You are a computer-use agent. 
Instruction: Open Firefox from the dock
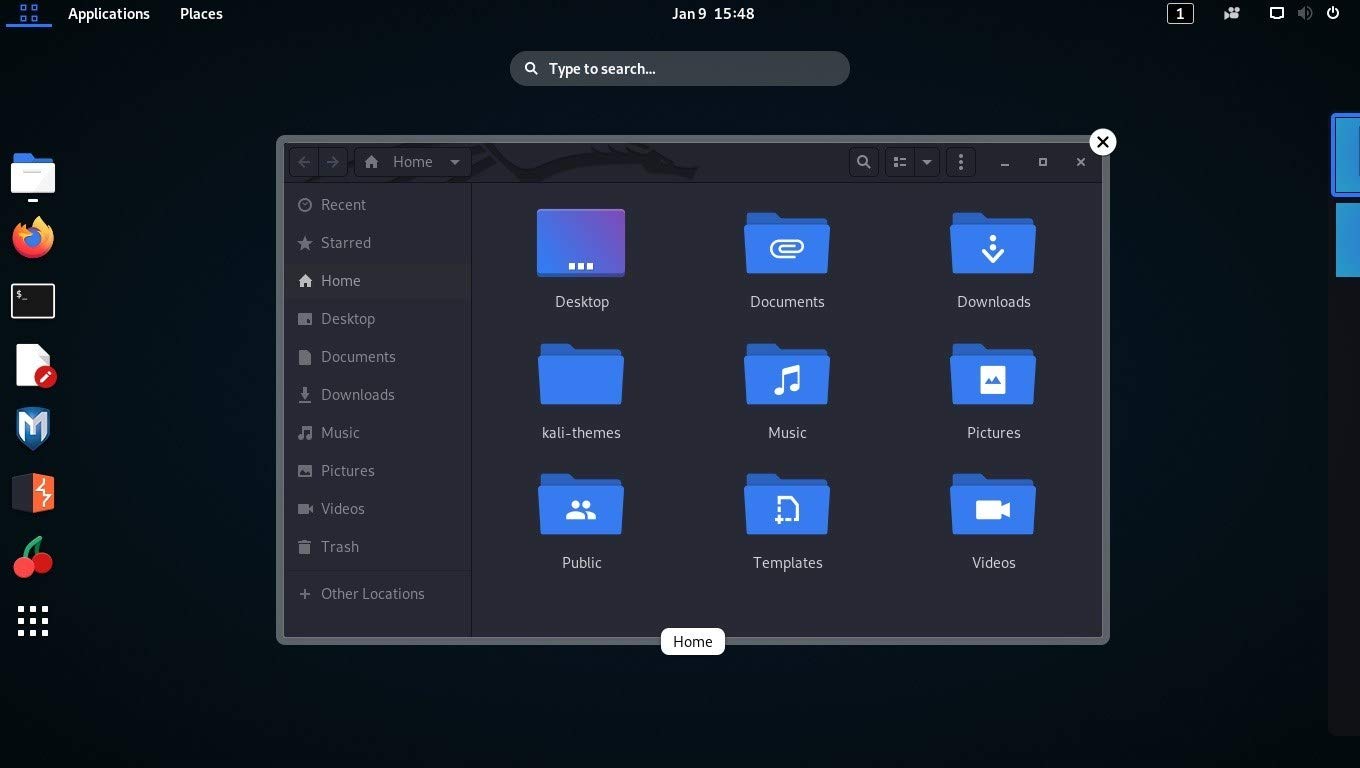click(x=33, y=238)
